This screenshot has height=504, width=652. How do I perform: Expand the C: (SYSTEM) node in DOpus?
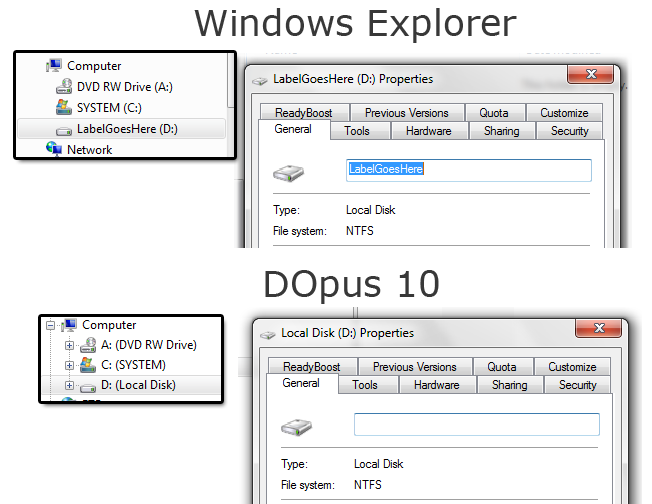pyautogui.click(x=69, y=365)
